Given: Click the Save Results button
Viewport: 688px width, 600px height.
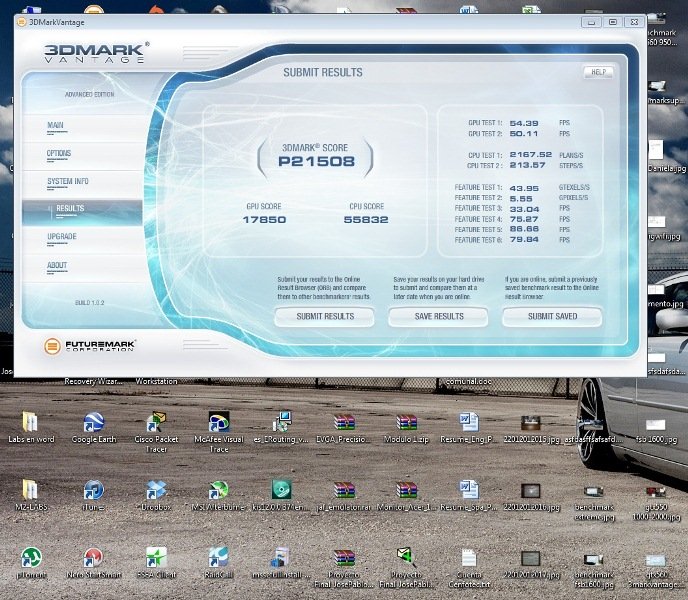Looking at the screenshot, I should tap(438, 316).
